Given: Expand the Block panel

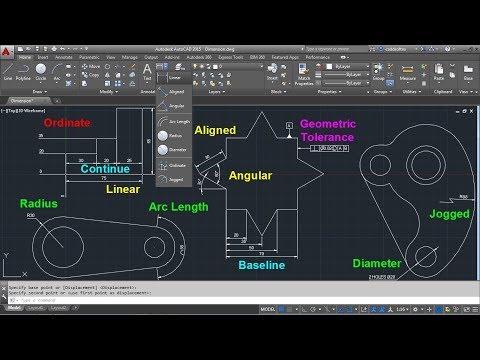Looking at the screenshot, I should tap(278, 92).
